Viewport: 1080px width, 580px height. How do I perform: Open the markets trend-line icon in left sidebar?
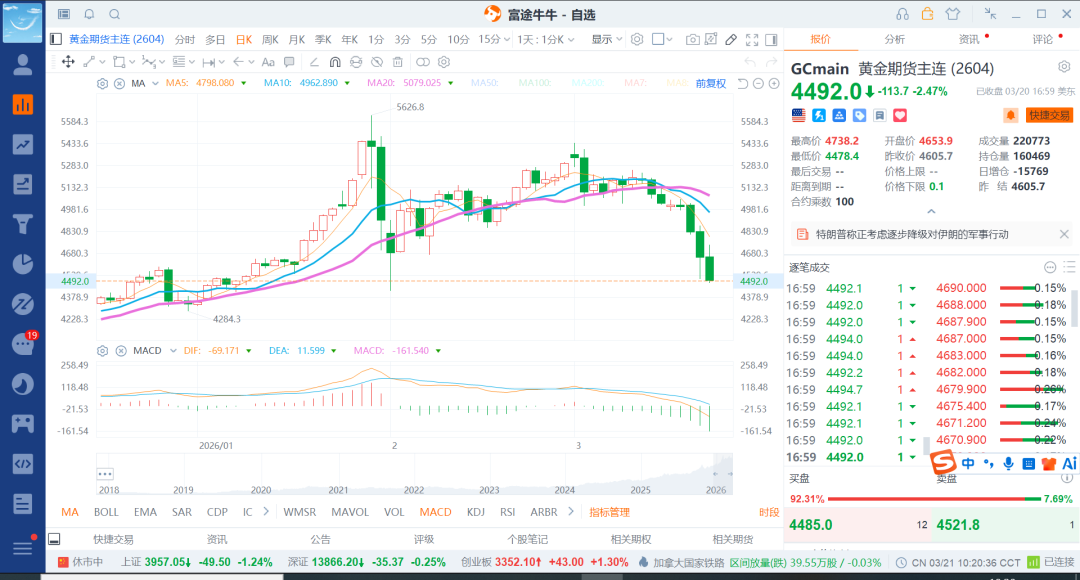(23, 144)
